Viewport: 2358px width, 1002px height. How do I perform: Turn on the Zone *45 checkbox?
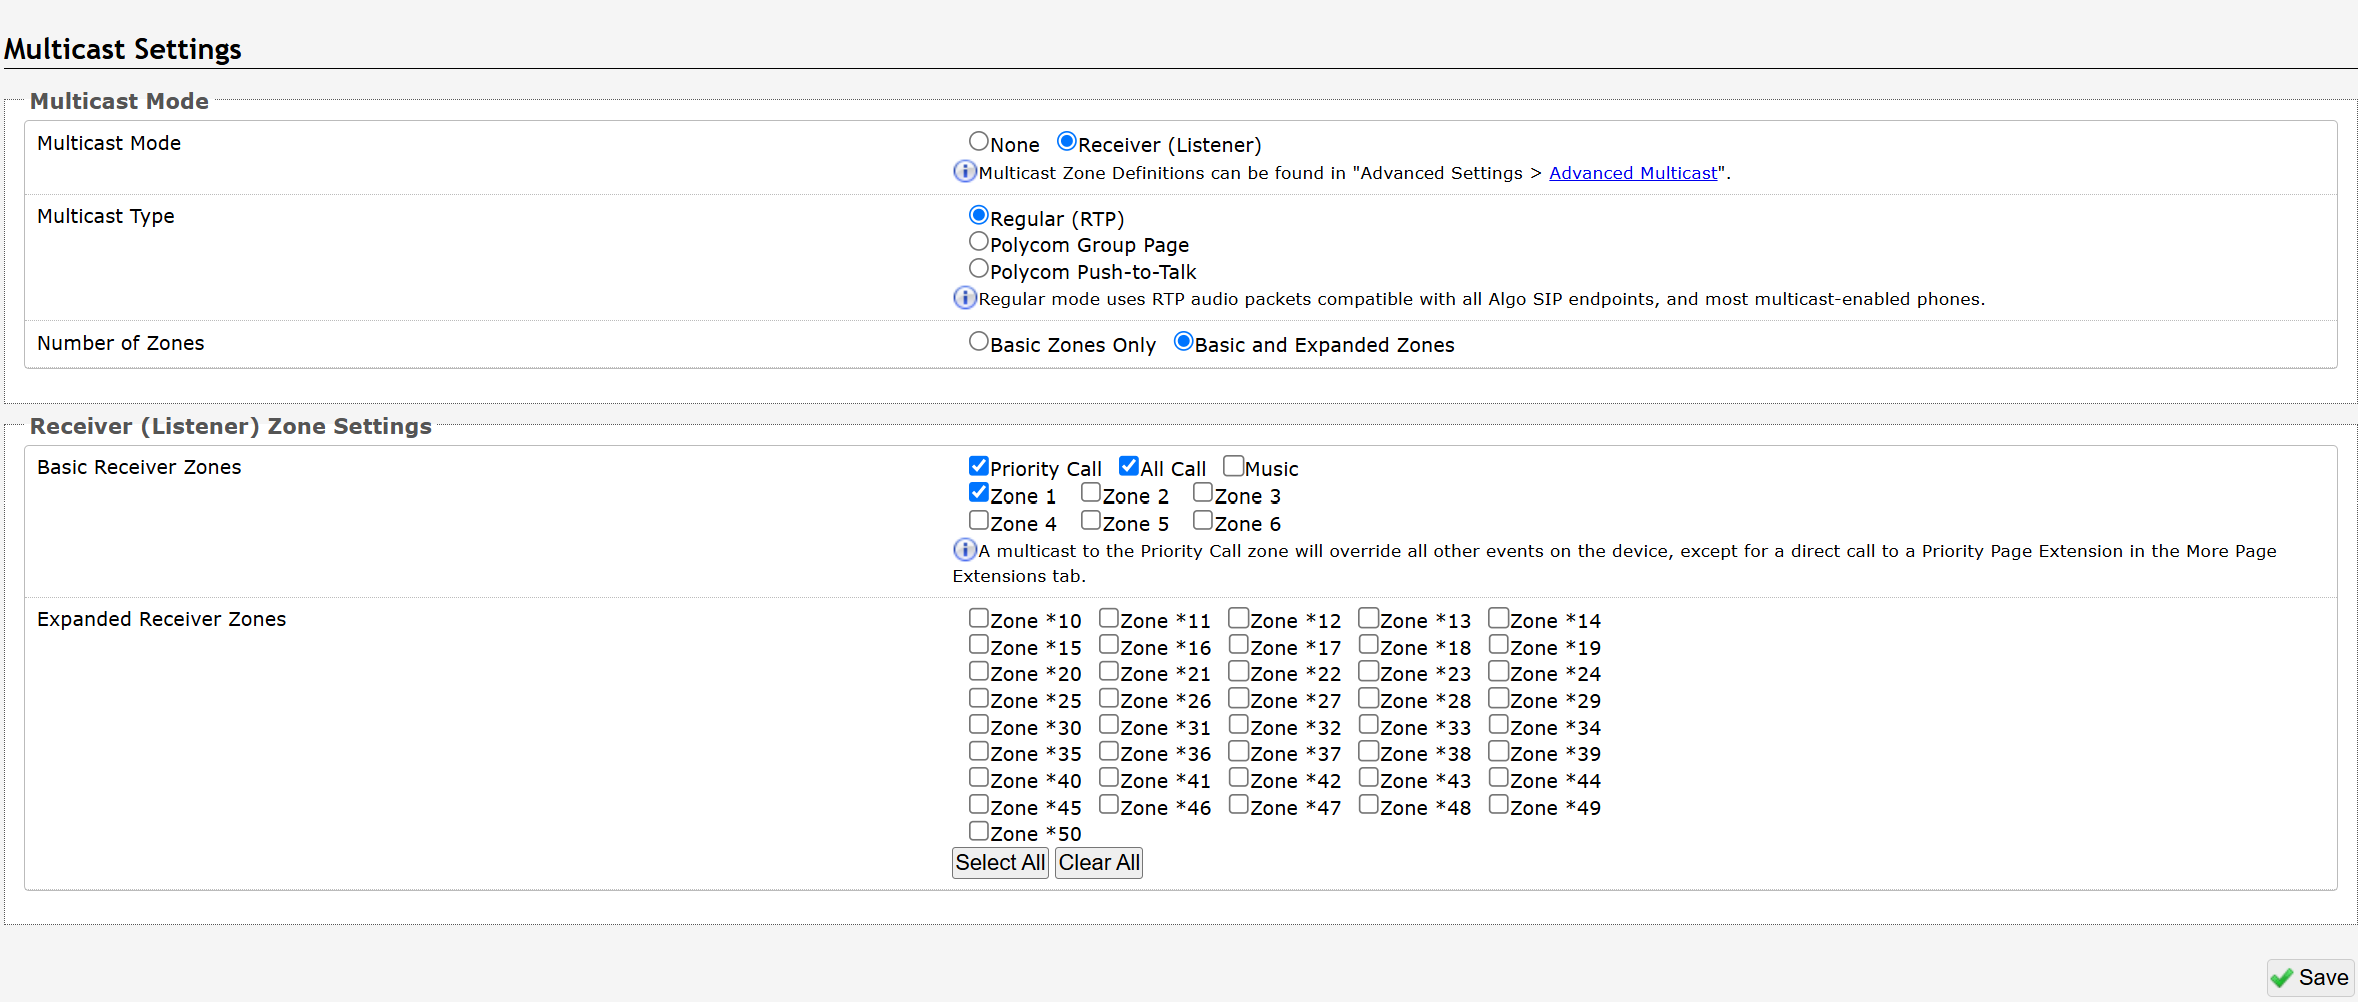click(x=979, y=805)
